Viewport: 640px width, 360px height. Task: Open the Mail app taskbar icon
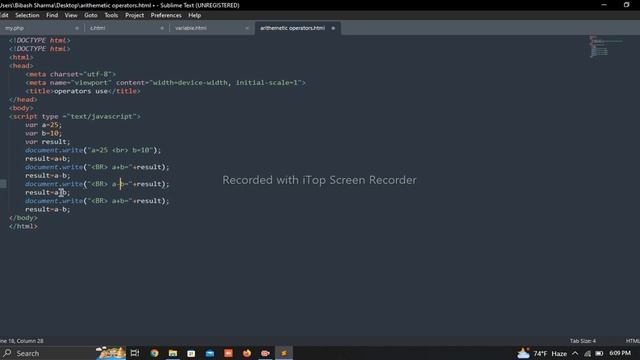(x=210, y=353)
